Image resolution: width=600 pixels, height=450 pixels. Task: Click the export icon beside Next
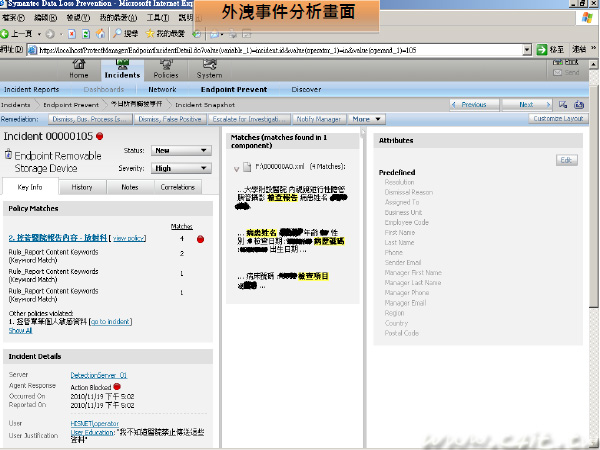click(563, 104)
